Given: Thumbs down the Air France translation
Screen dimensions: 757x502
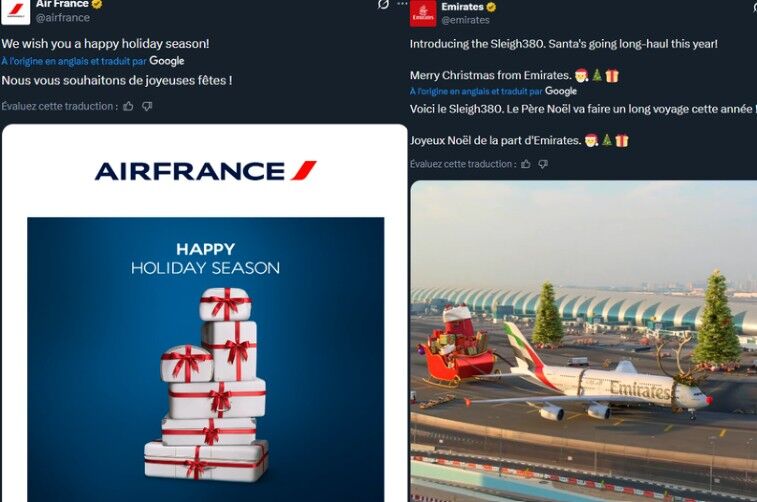Looking at the screenshot, I should (x=147, y=106).
